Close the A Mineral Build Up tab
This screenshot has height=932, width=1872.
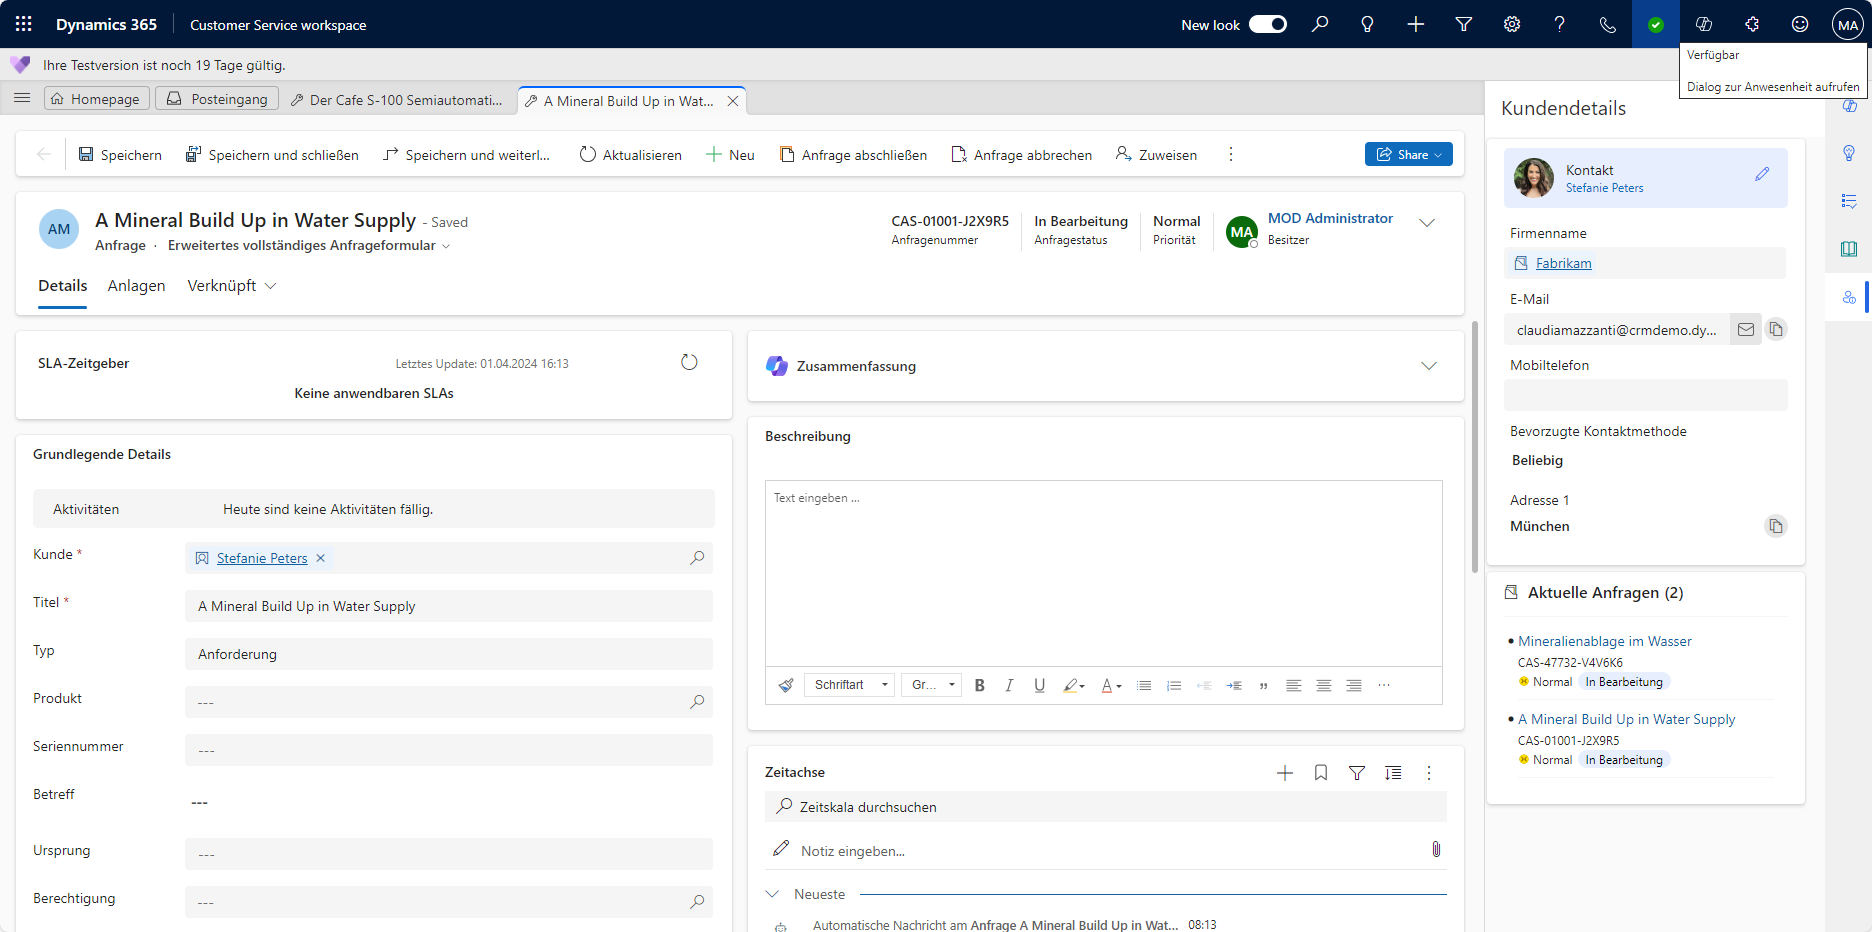[x=733, y=101]
